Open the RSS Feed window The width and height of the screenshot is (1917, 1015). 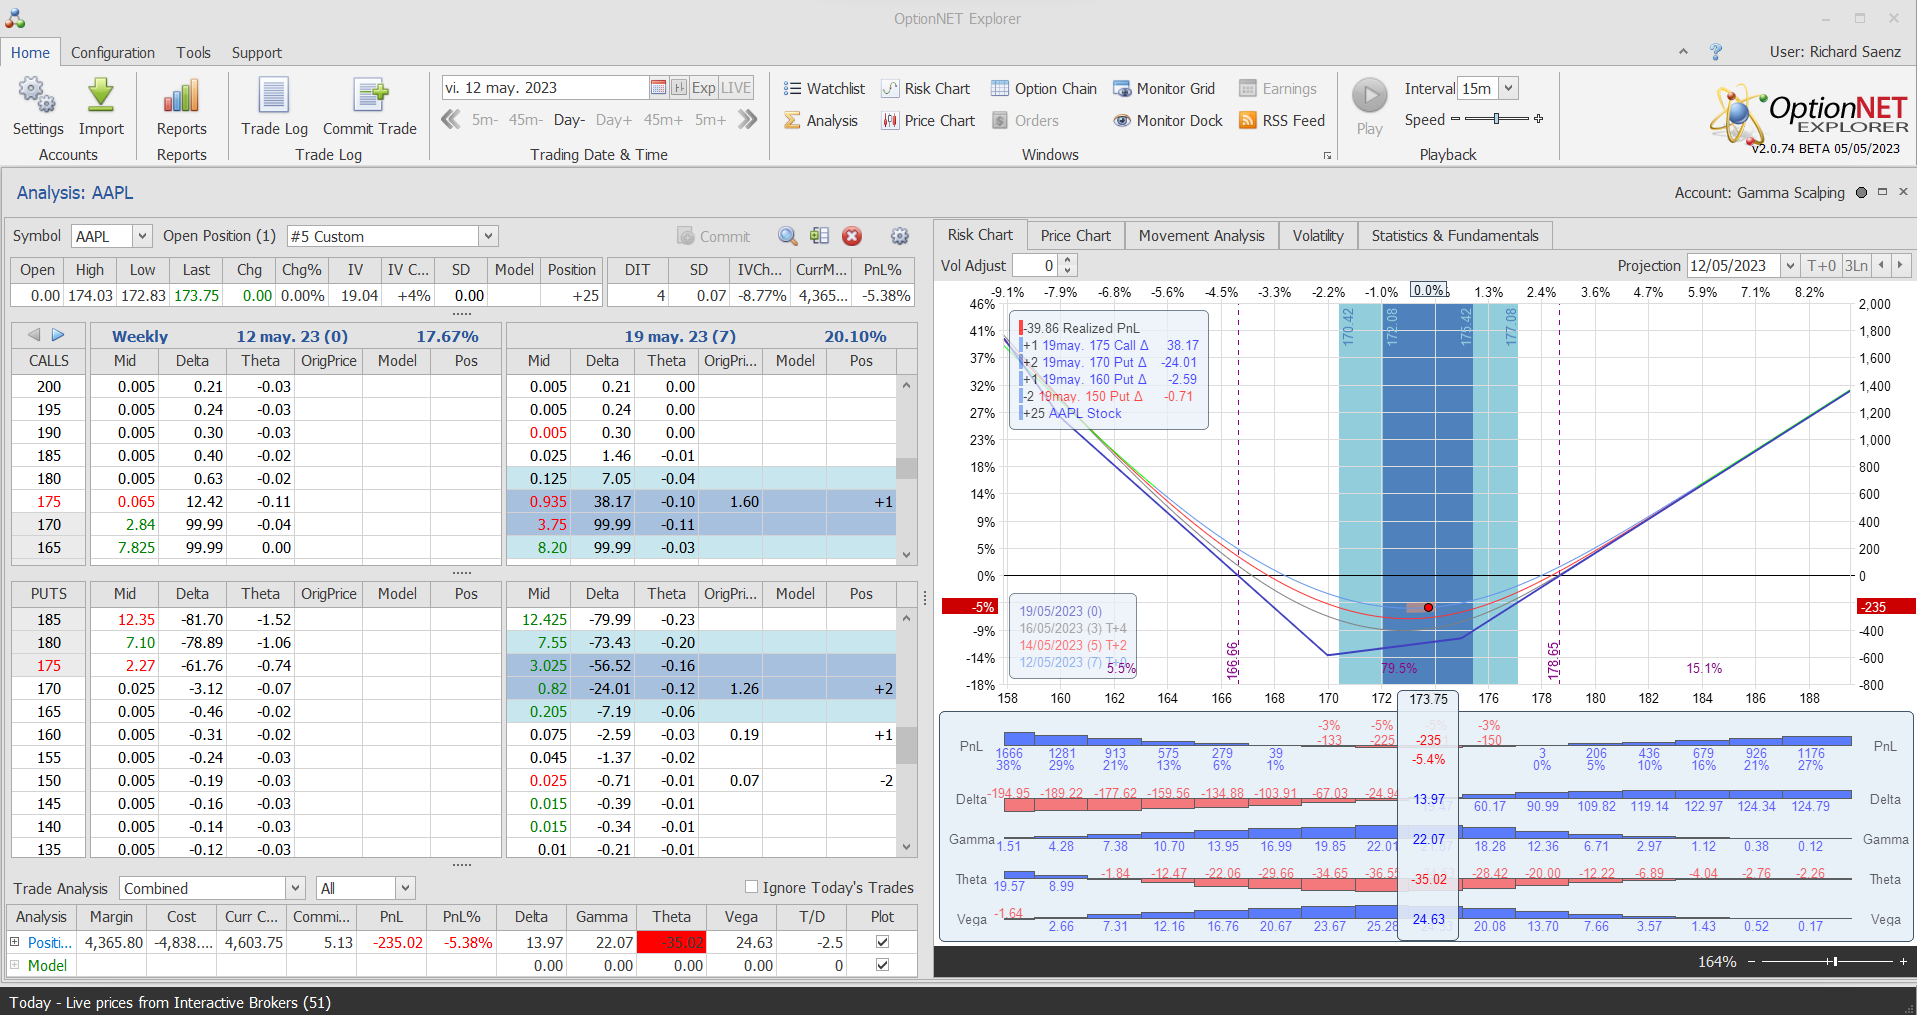[1281, 121]
